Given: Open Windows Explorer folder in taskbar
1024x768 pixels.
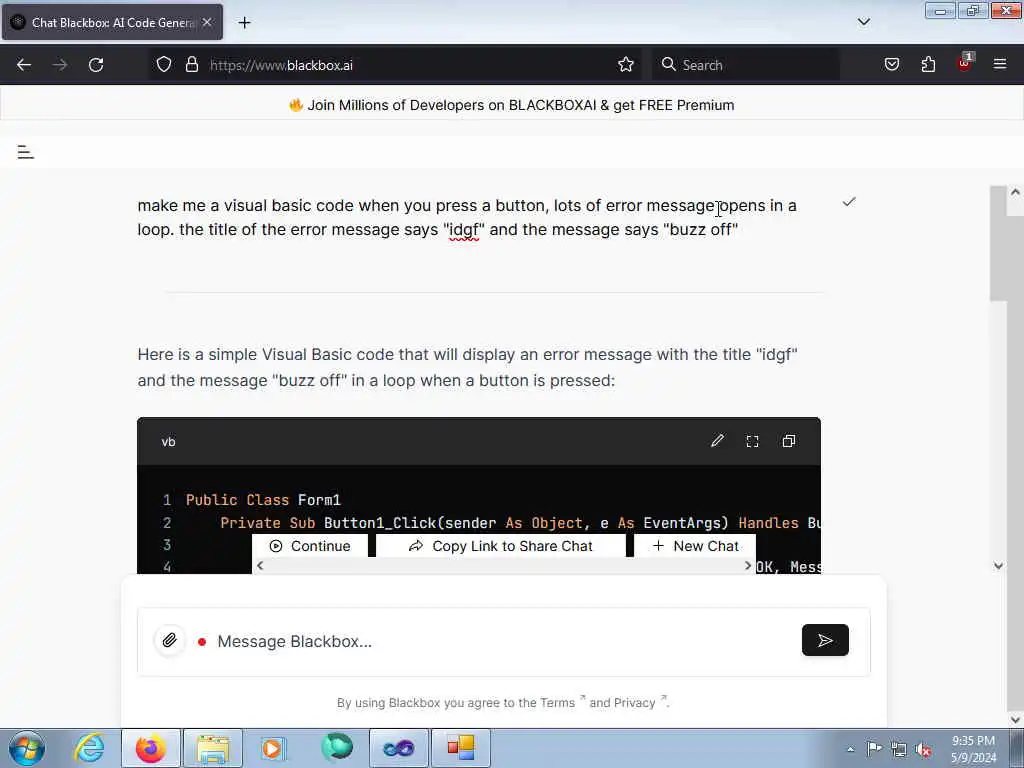Looking at the screenshot, I should pyautogui.click(x=213, y=748).
